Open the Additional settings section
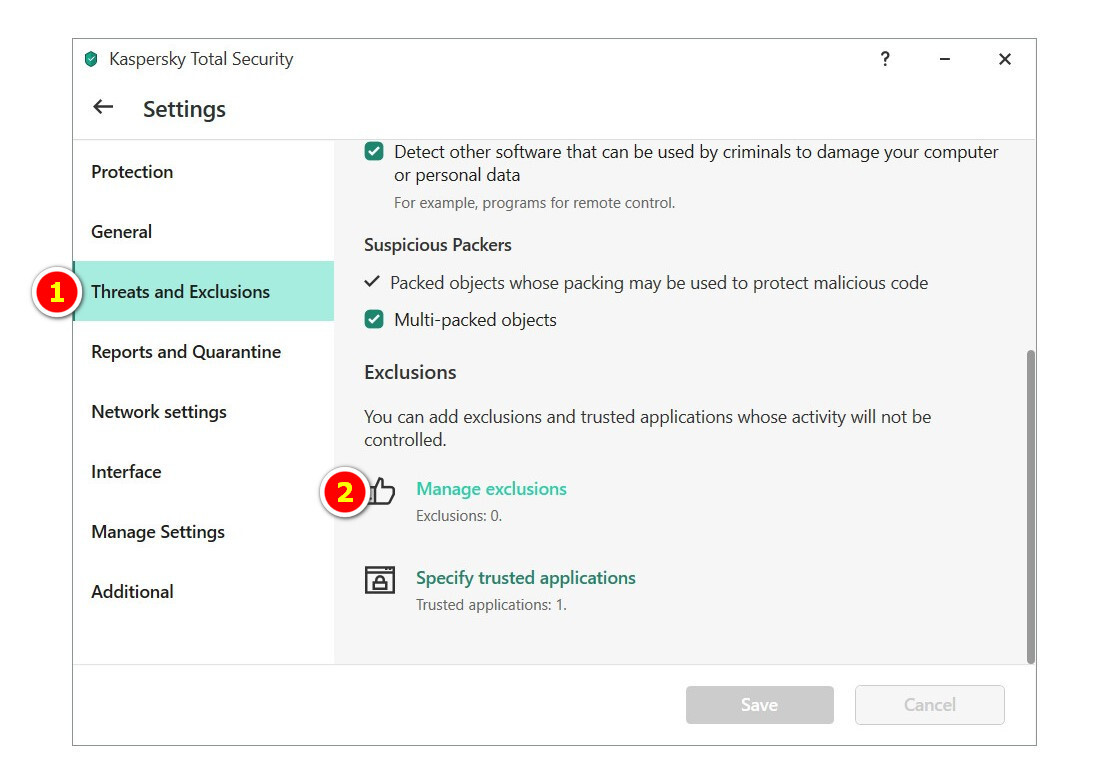1103x783 pixels. coord(132,592)
